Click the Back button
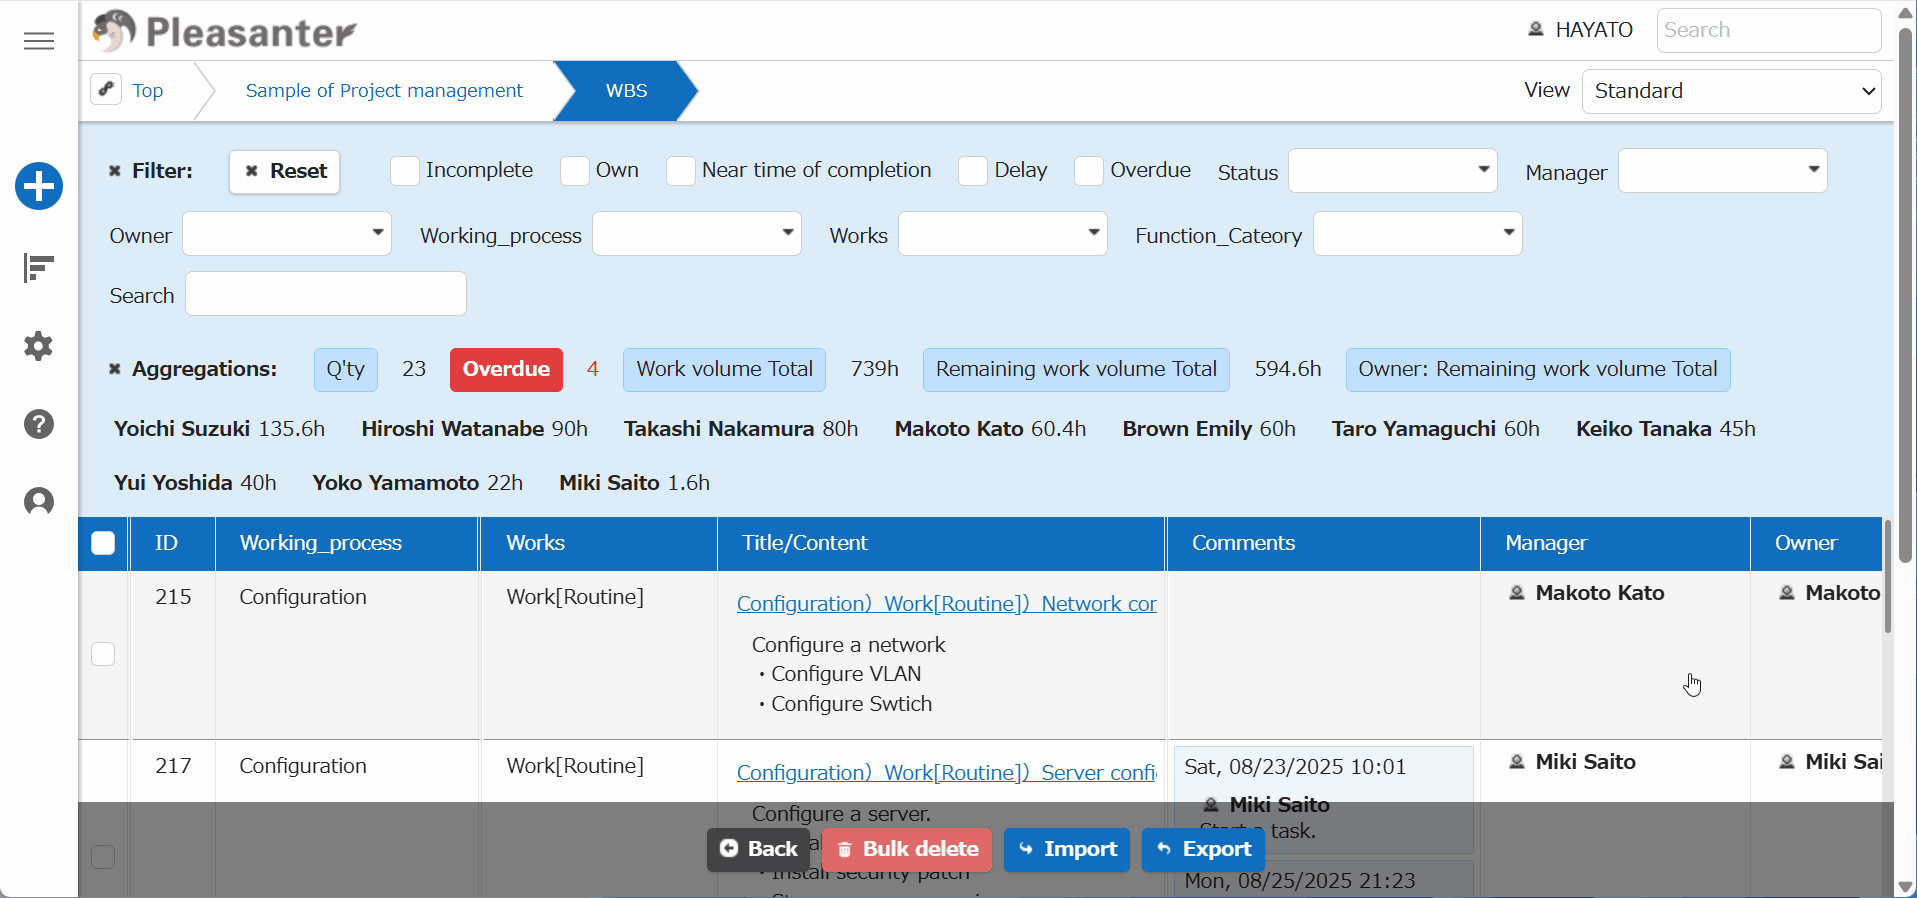The height and width of the screenshot is (898, 1917). 759,849
